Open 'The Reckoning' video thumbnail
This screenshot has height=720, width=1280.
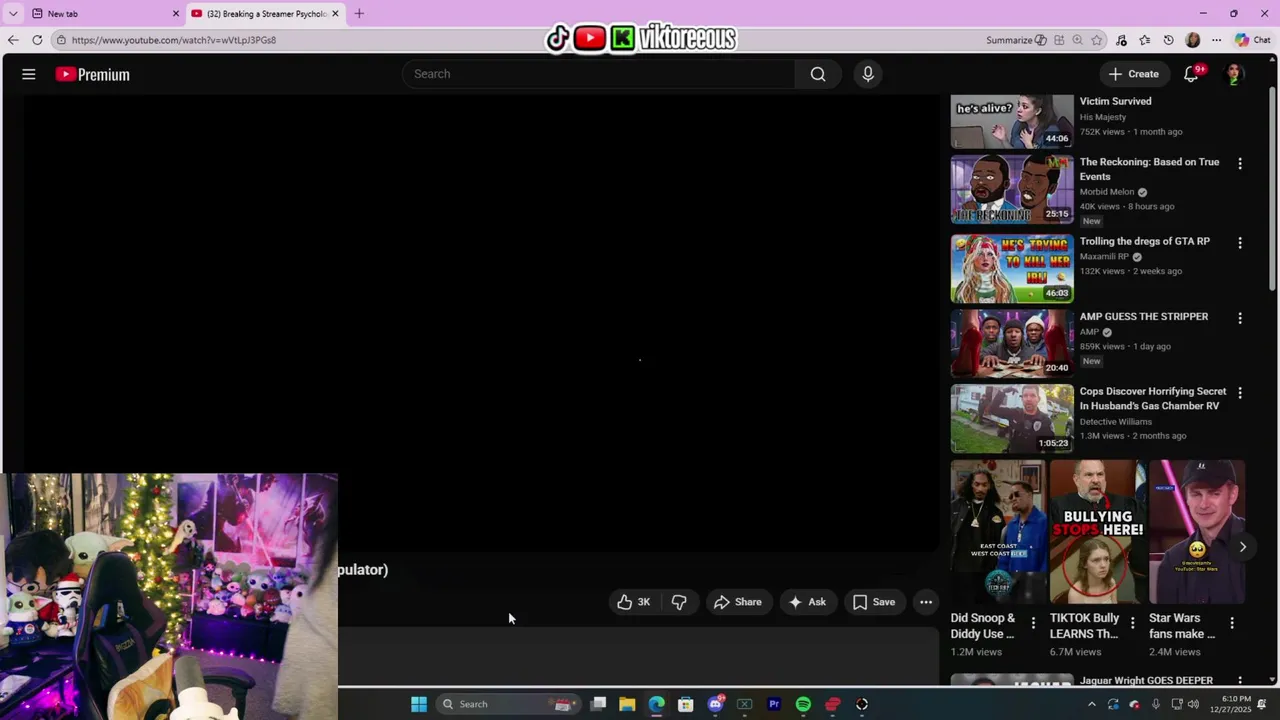click(1012, 189)
